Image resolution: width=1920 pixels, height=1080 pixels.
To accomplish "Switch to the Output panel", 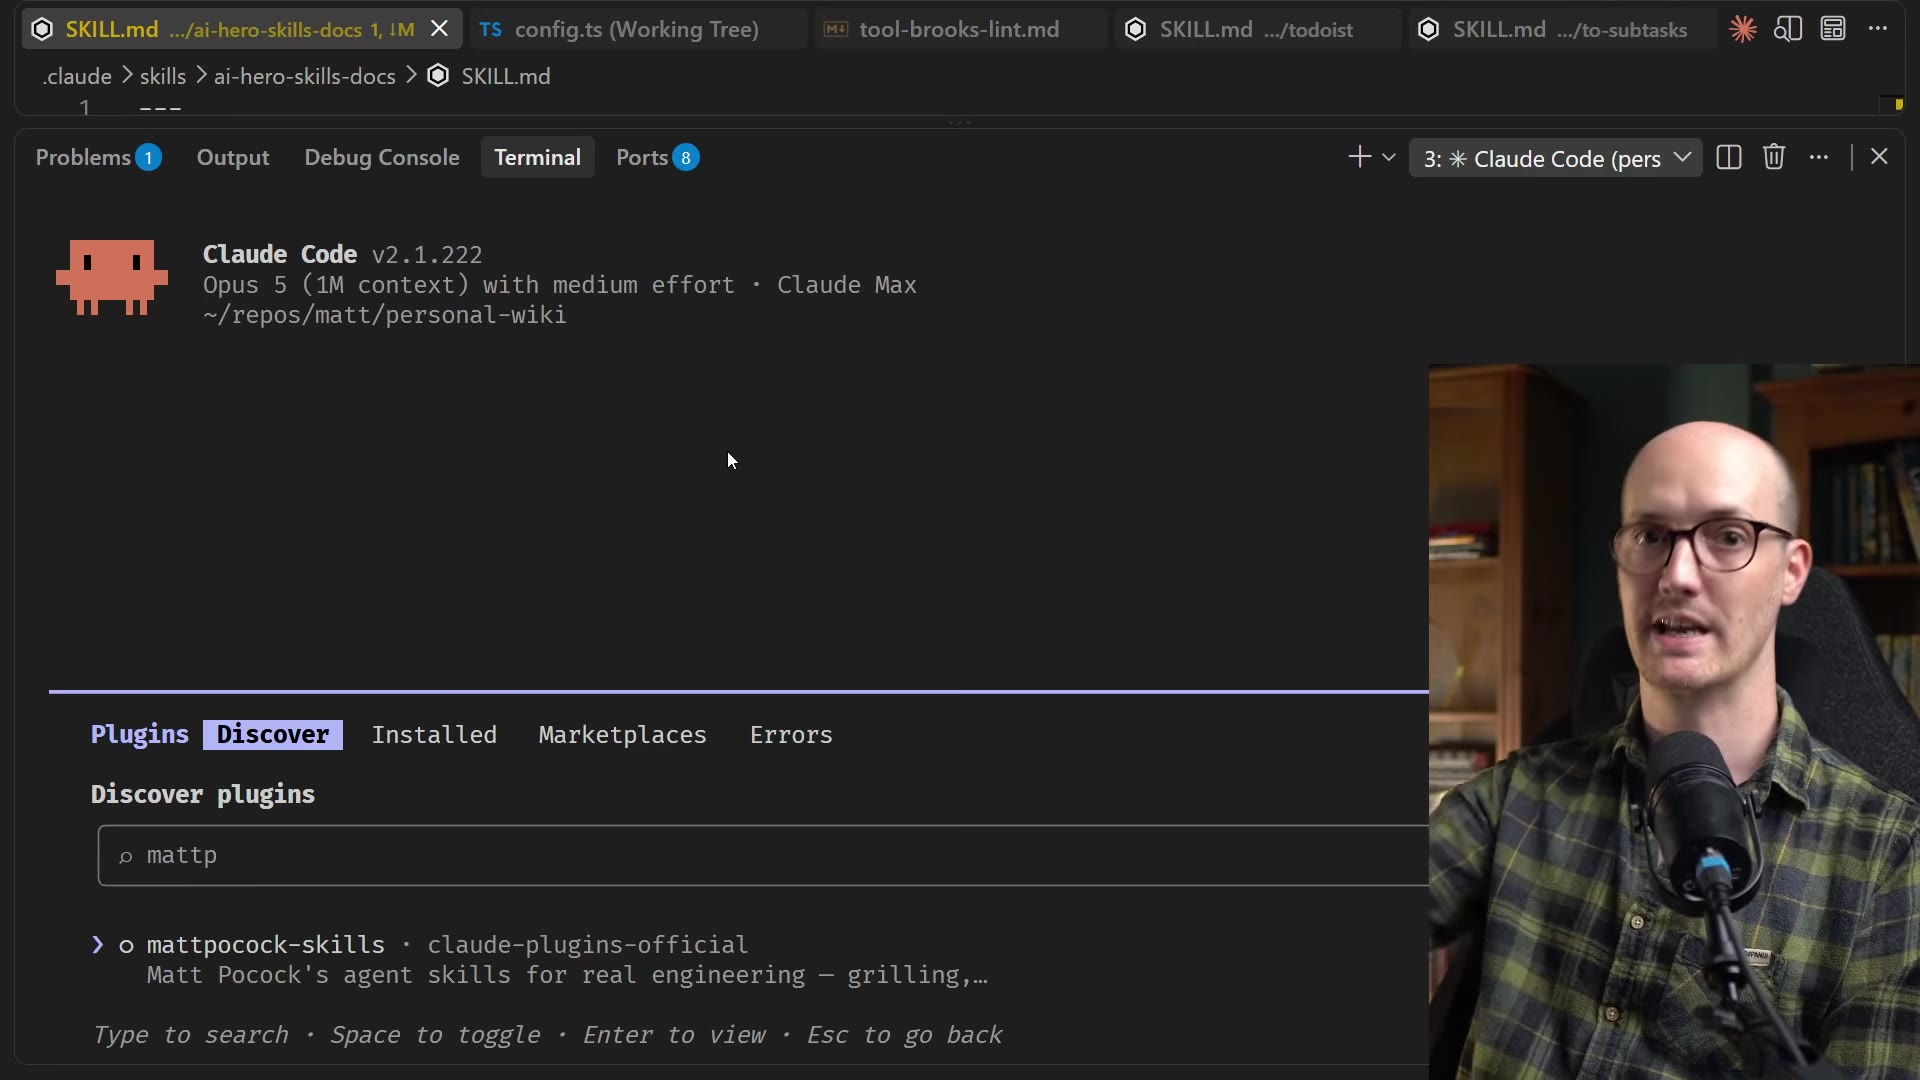I will pyautogui.click(x=233, y=158).
